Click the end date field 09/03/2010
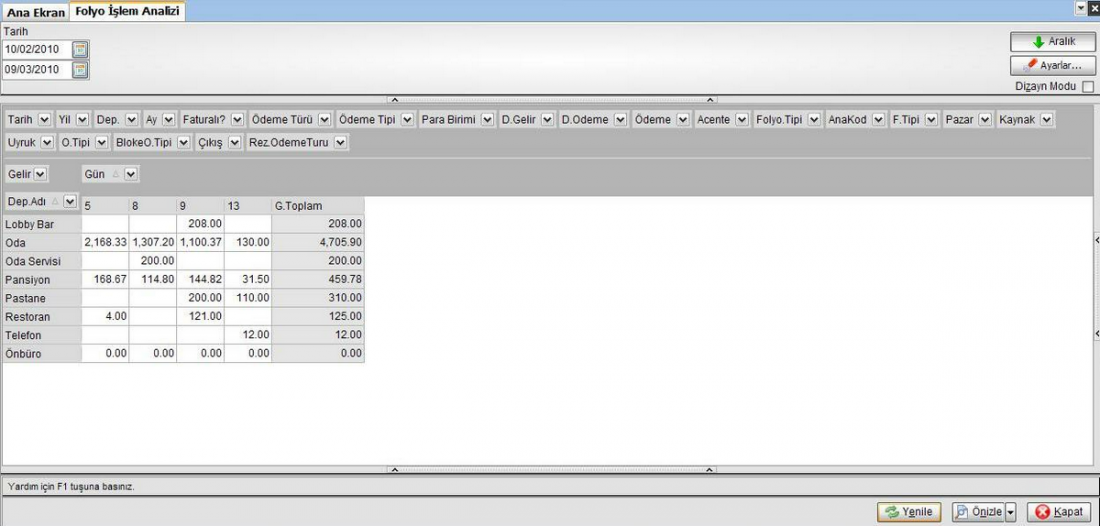 (x=37, y=70)
